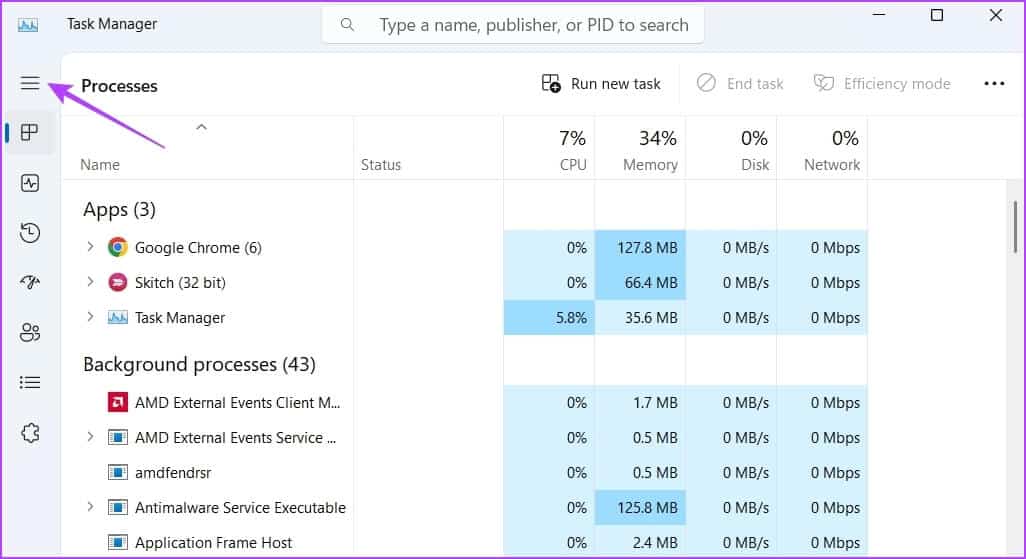The width and height of the screenshot is (1026, 559).
Task: Expand the Task Manager process group
Action: point(90,317)
